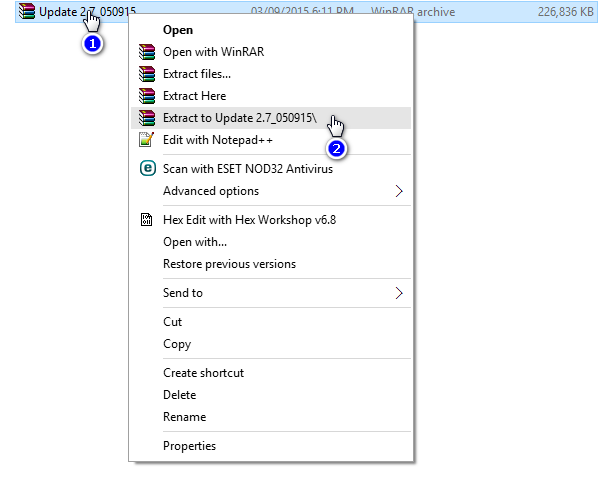604x478 pixels.
Task: Select Create shortcut
Action: [271, 373]
